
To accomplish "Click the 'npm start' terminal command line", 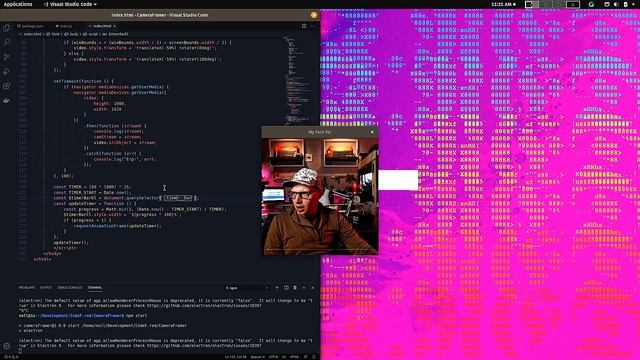I will pyautogui.click(x=83, y=316).
